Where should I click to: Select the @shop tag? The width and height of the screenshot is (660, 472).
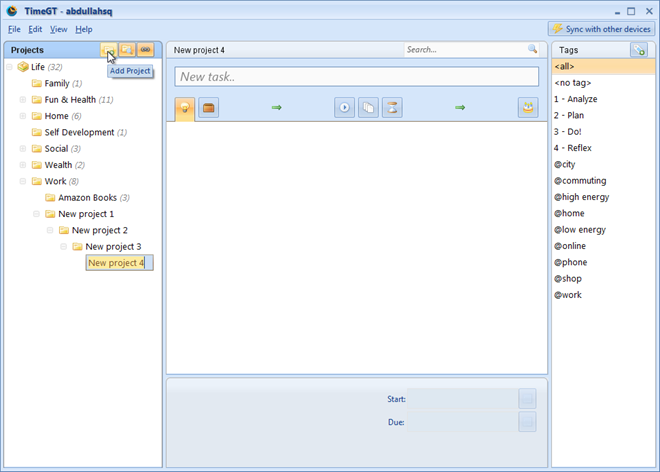tap(603, 279)
